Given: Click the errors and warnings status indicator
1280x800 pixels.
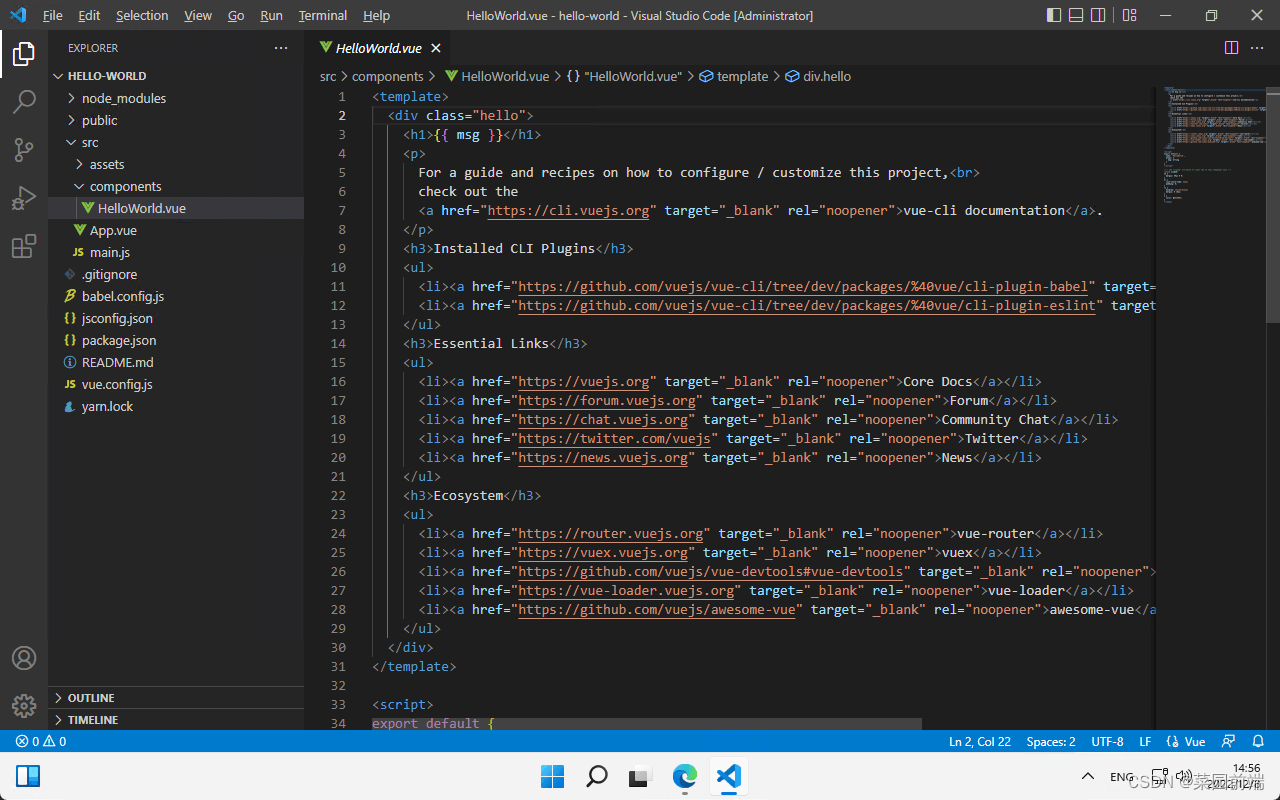Looking at the screenshot, I should 41,742.
